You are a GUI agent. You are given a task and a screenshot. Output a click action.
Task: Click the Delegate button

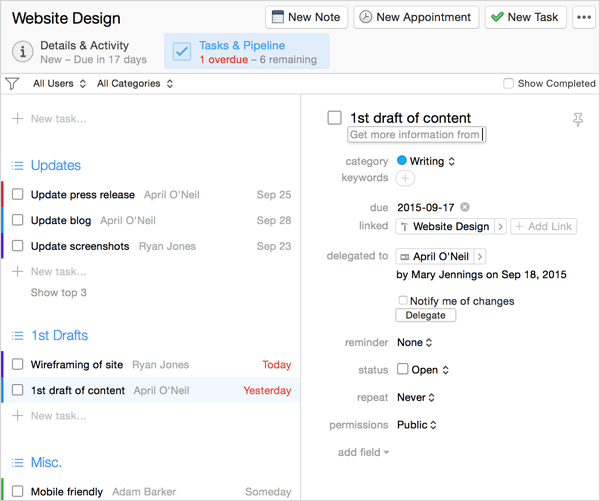click(x=426, y=315)
